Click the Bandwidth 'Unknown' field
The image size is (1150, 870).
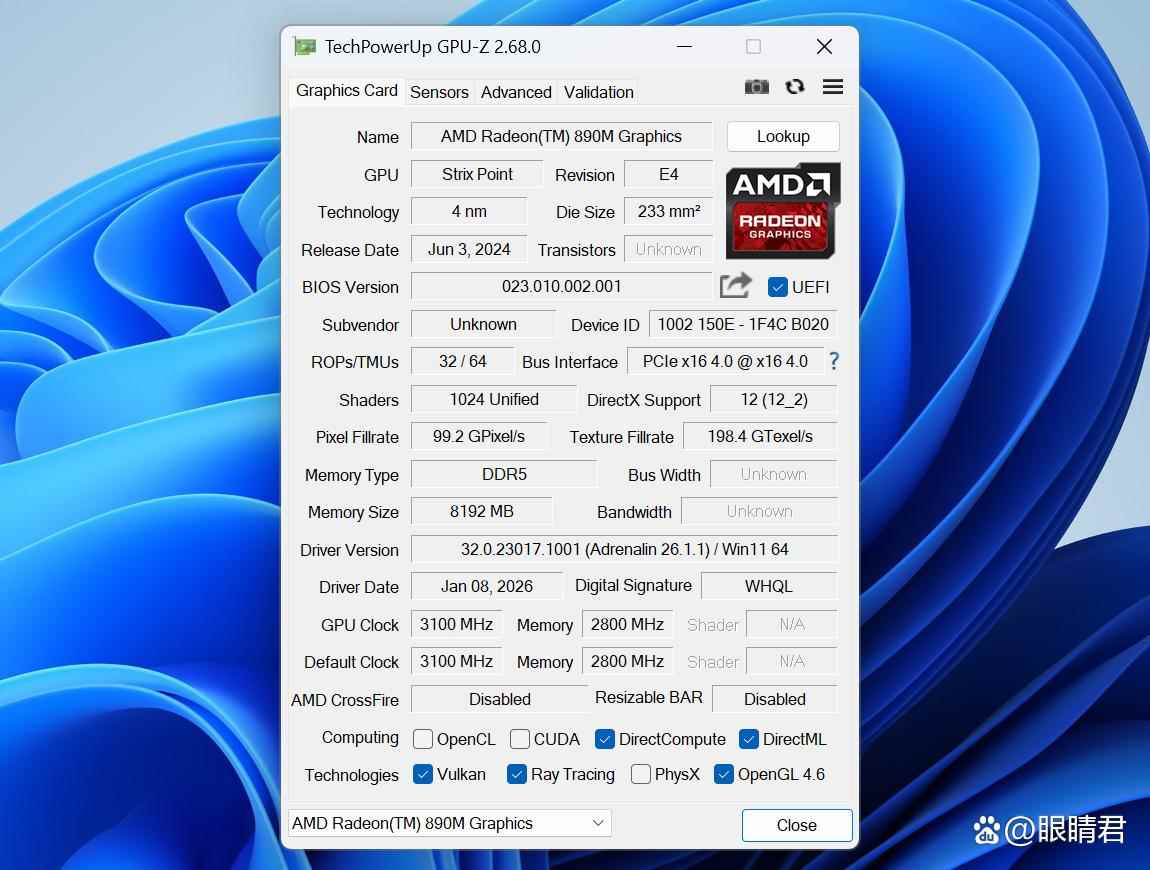click(x=759, y=511)
